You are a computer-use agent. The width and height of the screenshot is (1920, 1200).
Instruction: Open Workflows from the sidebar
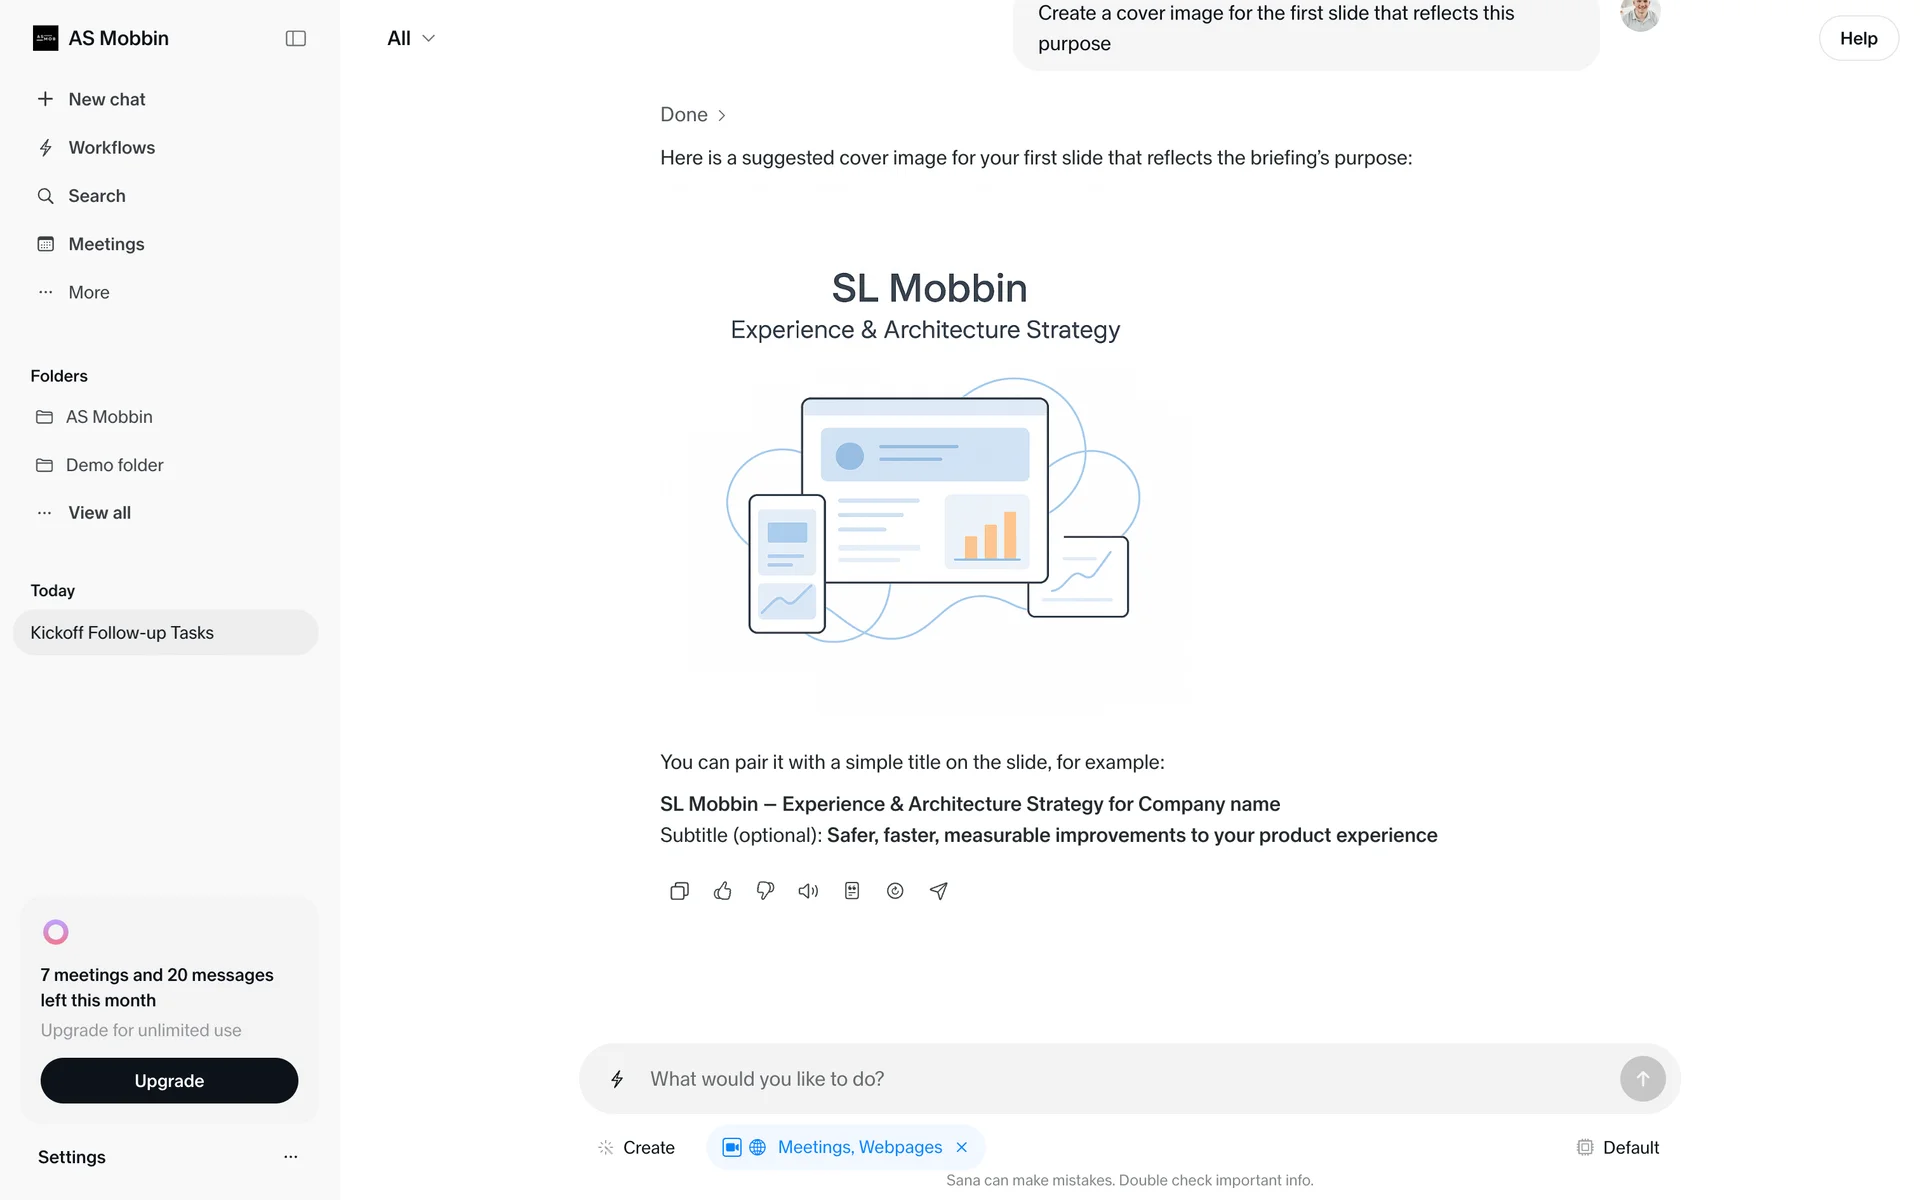[111, 148]
